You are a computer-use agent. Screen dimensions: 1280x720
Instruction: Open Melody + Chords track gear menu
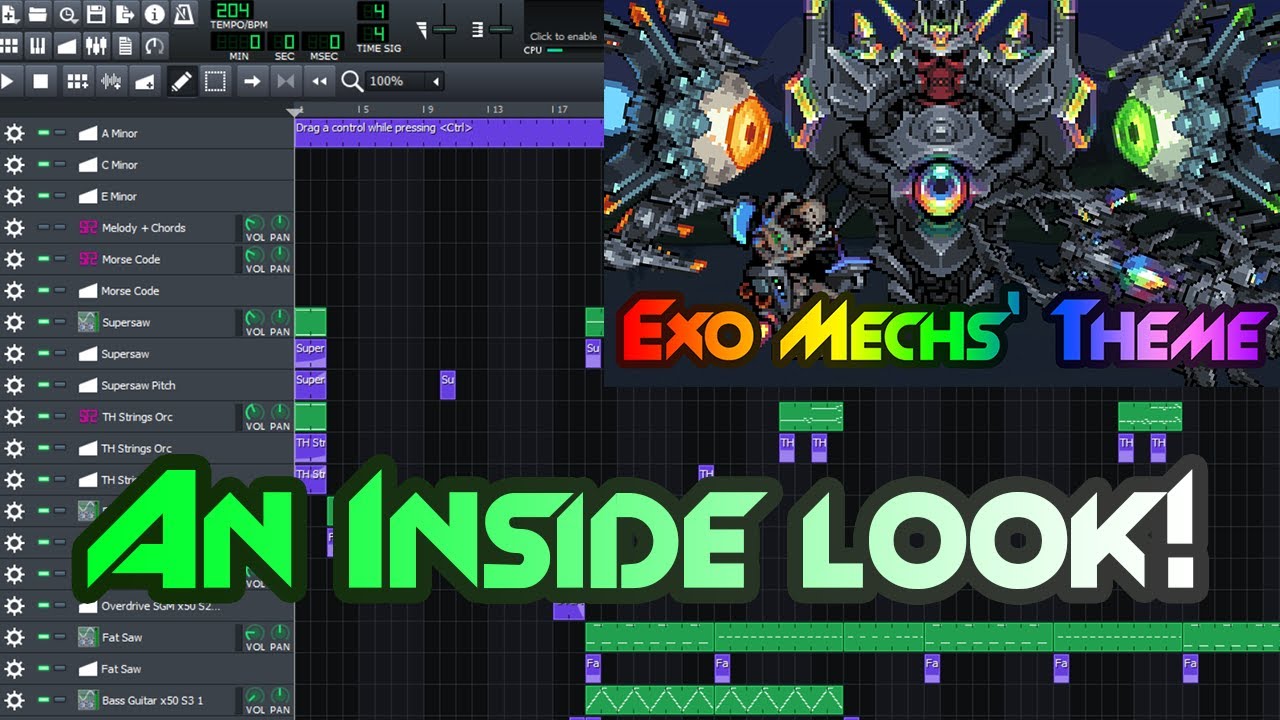14,228
